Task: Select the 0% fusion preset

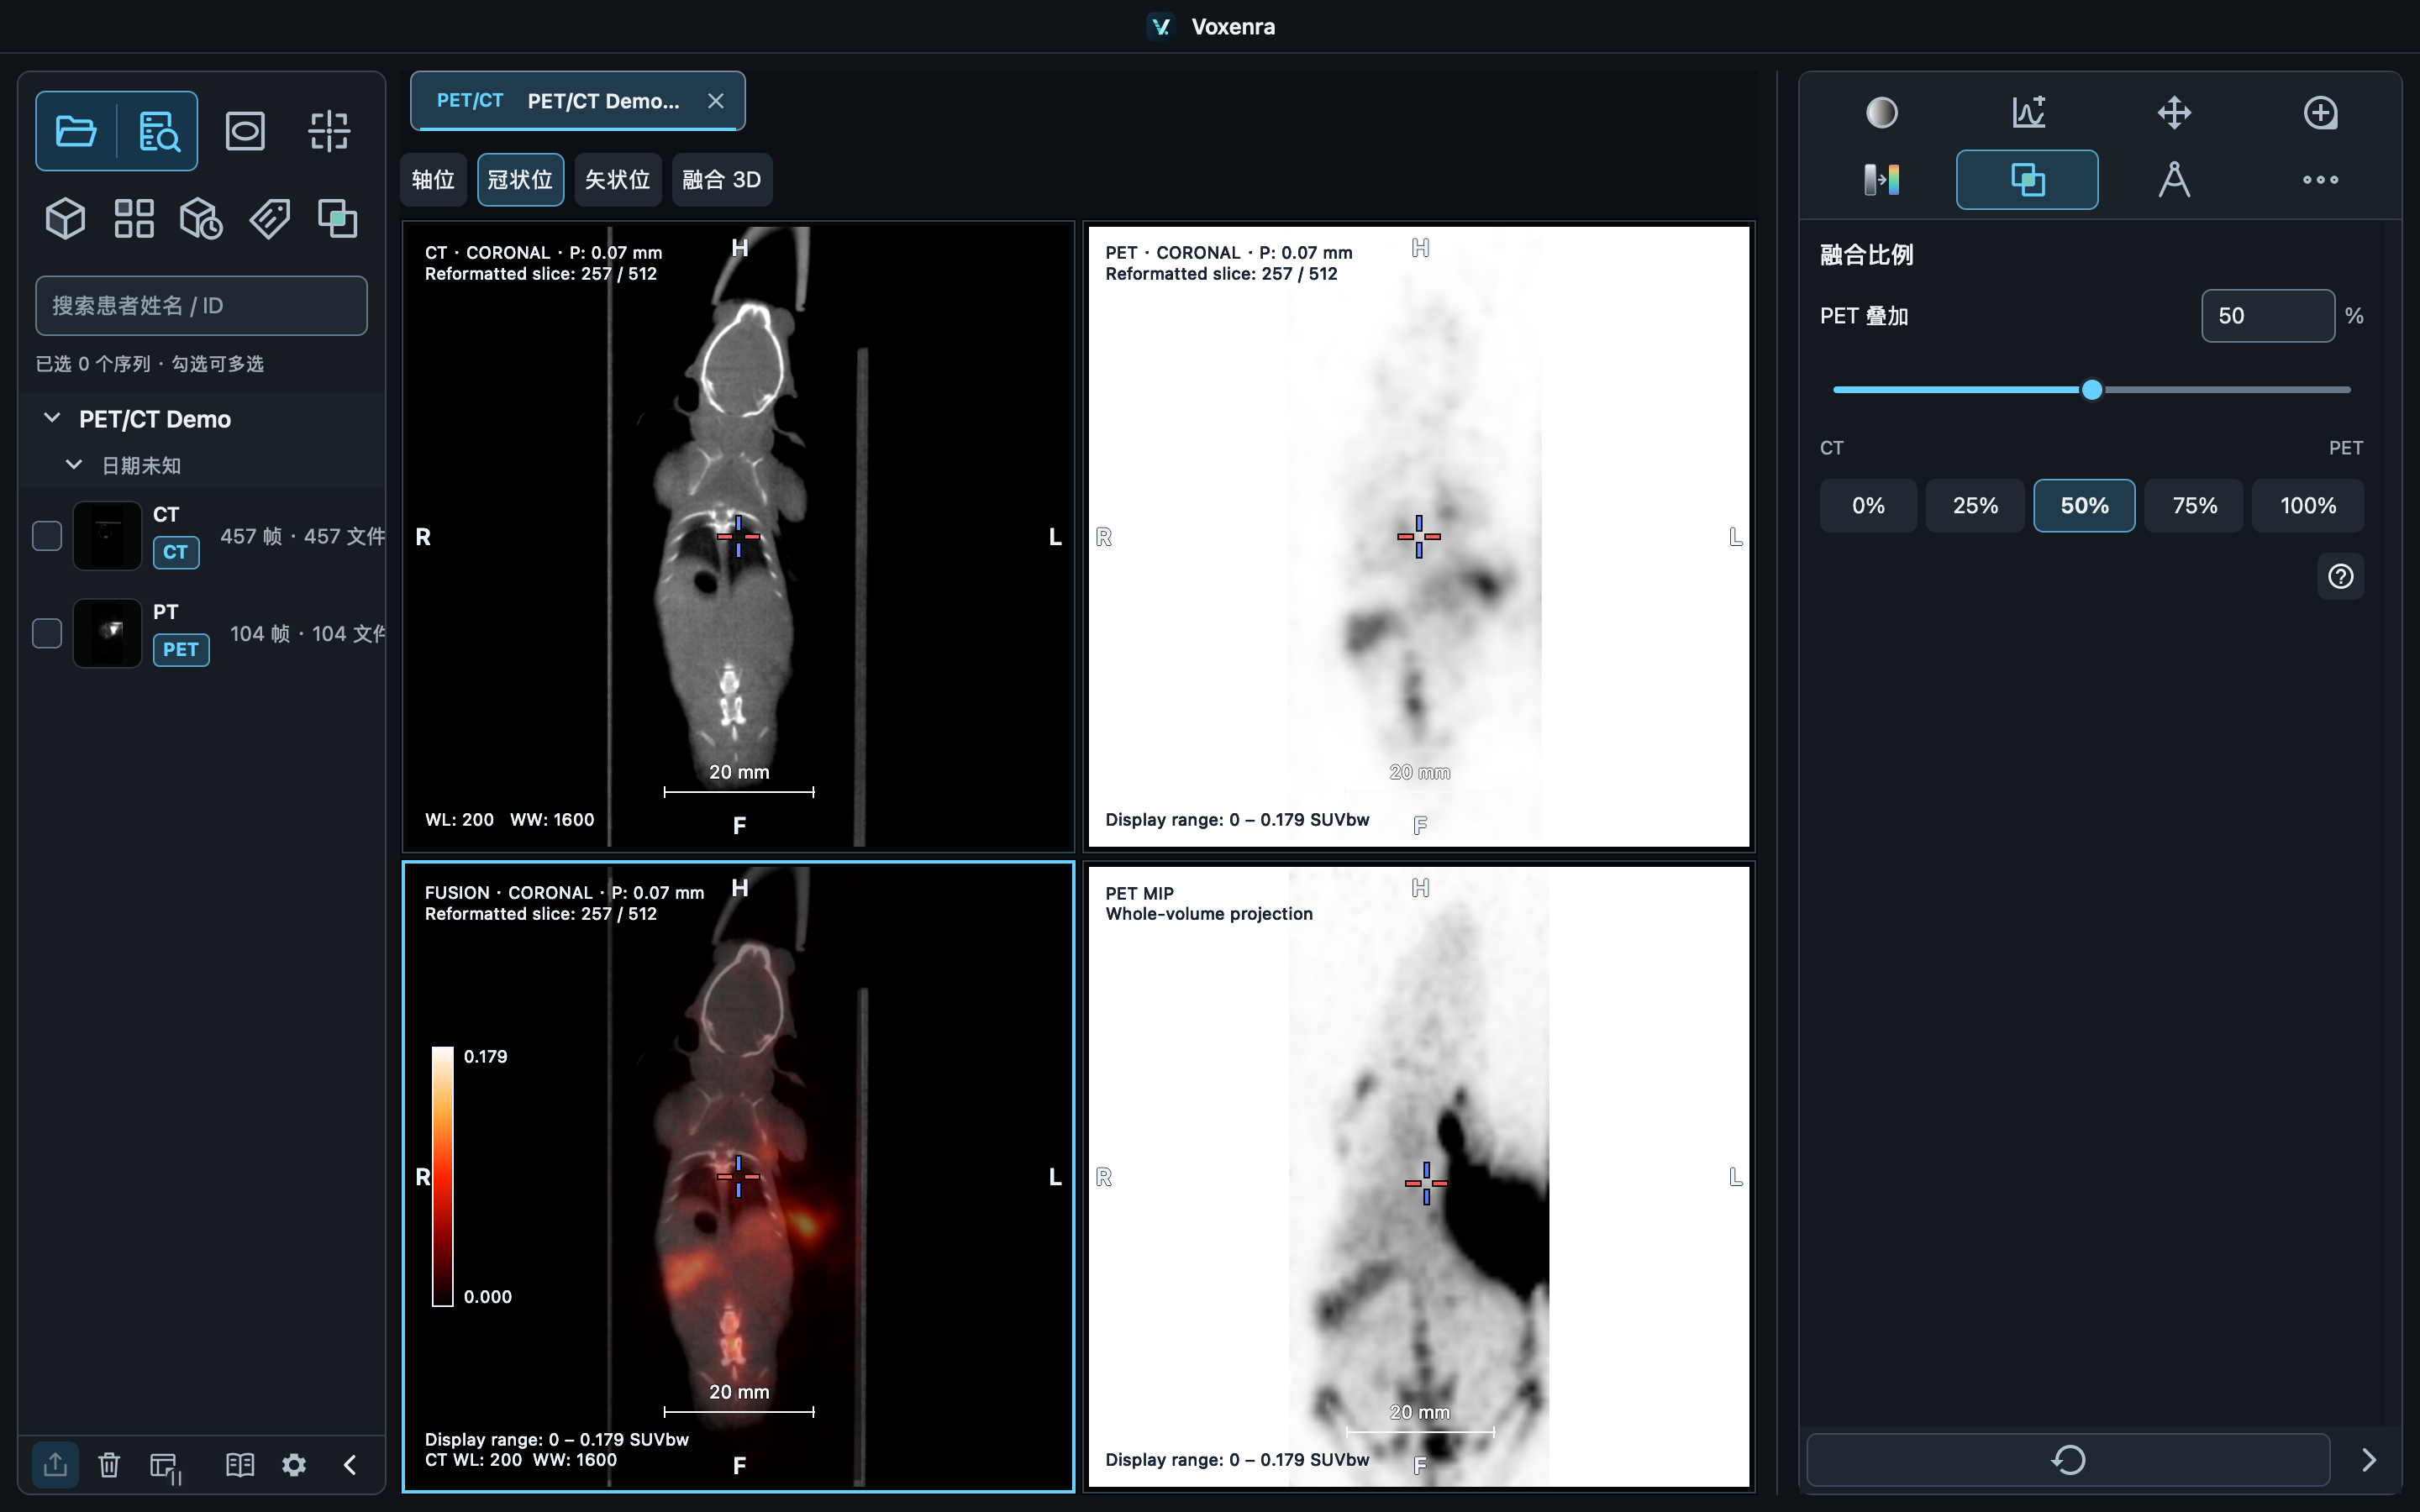Action: click(x=1868, y=505)
